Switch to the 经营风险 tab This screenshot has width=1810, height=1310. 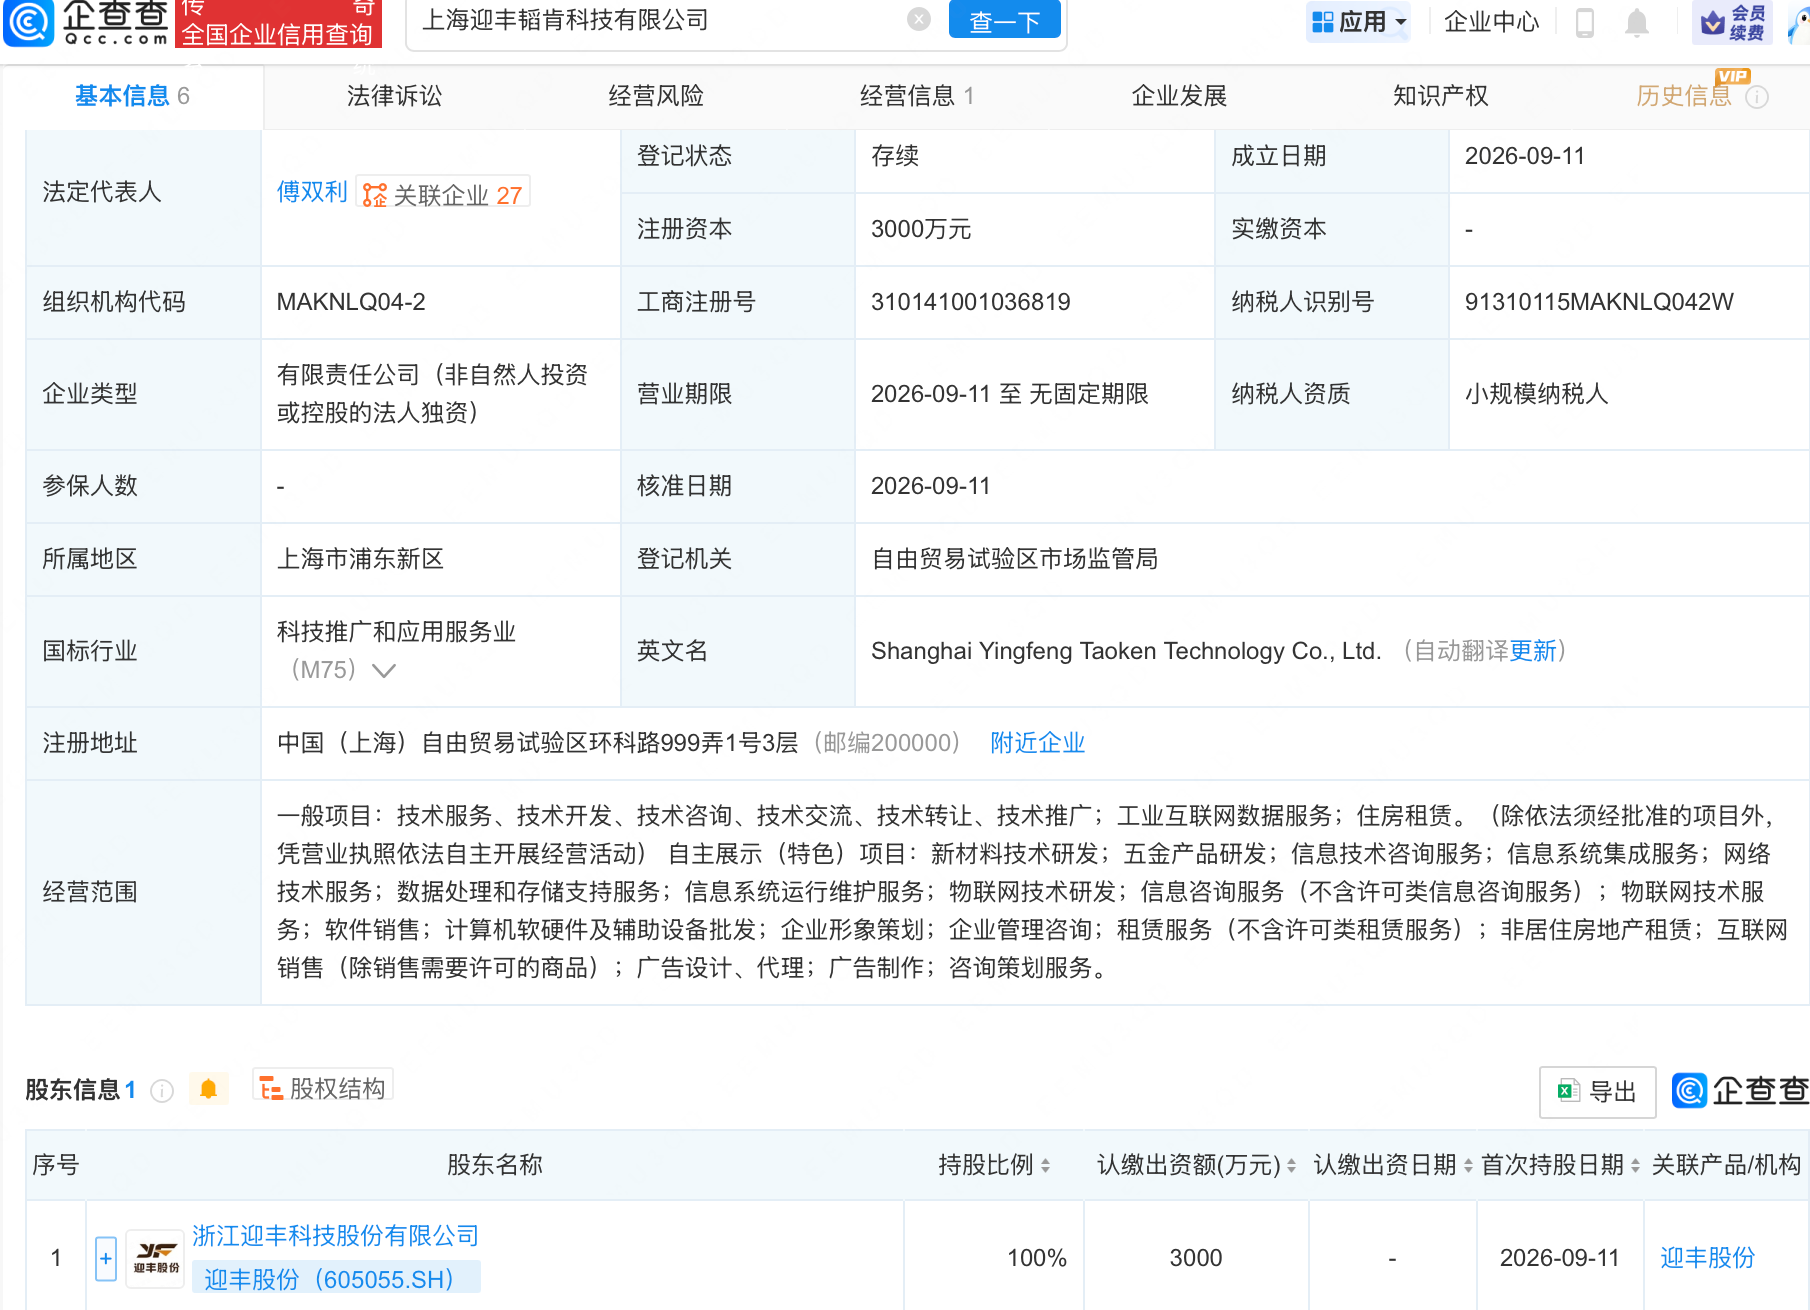pyautogui.click(x=656, y=96)
